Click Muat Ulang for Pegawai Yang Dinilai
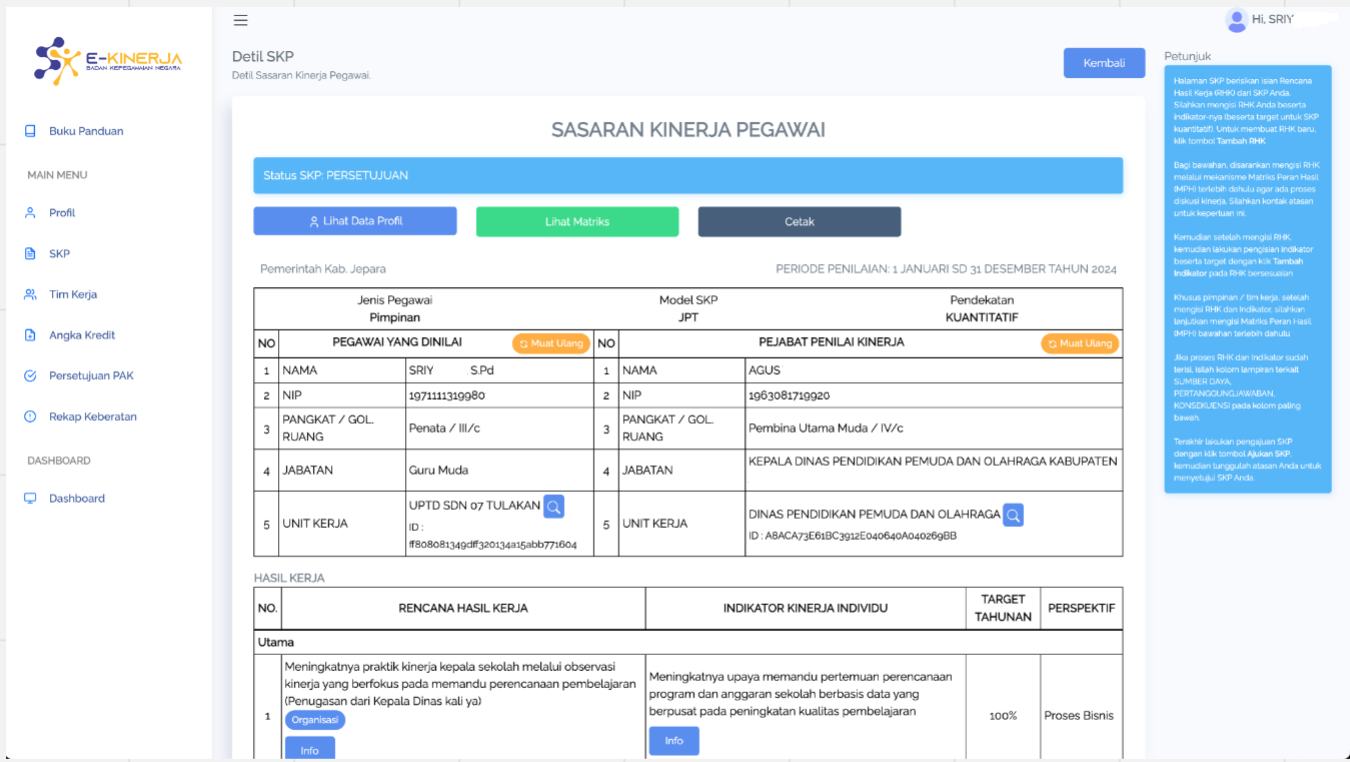1350x762 pixels. coord(551,343)
